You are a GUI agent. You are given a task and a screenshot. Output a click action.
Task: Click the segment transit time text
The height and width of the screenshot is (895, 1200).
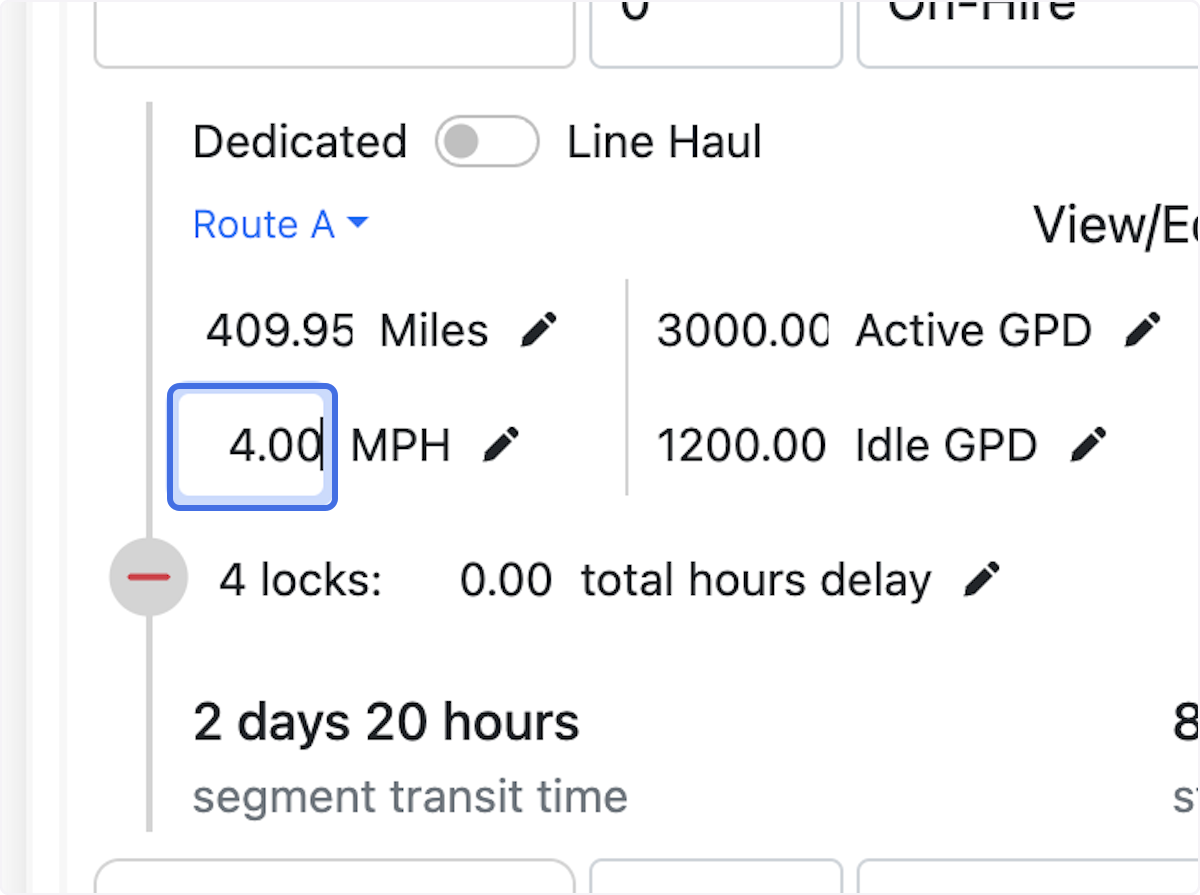pyautogui.click(x=410, y=796)
